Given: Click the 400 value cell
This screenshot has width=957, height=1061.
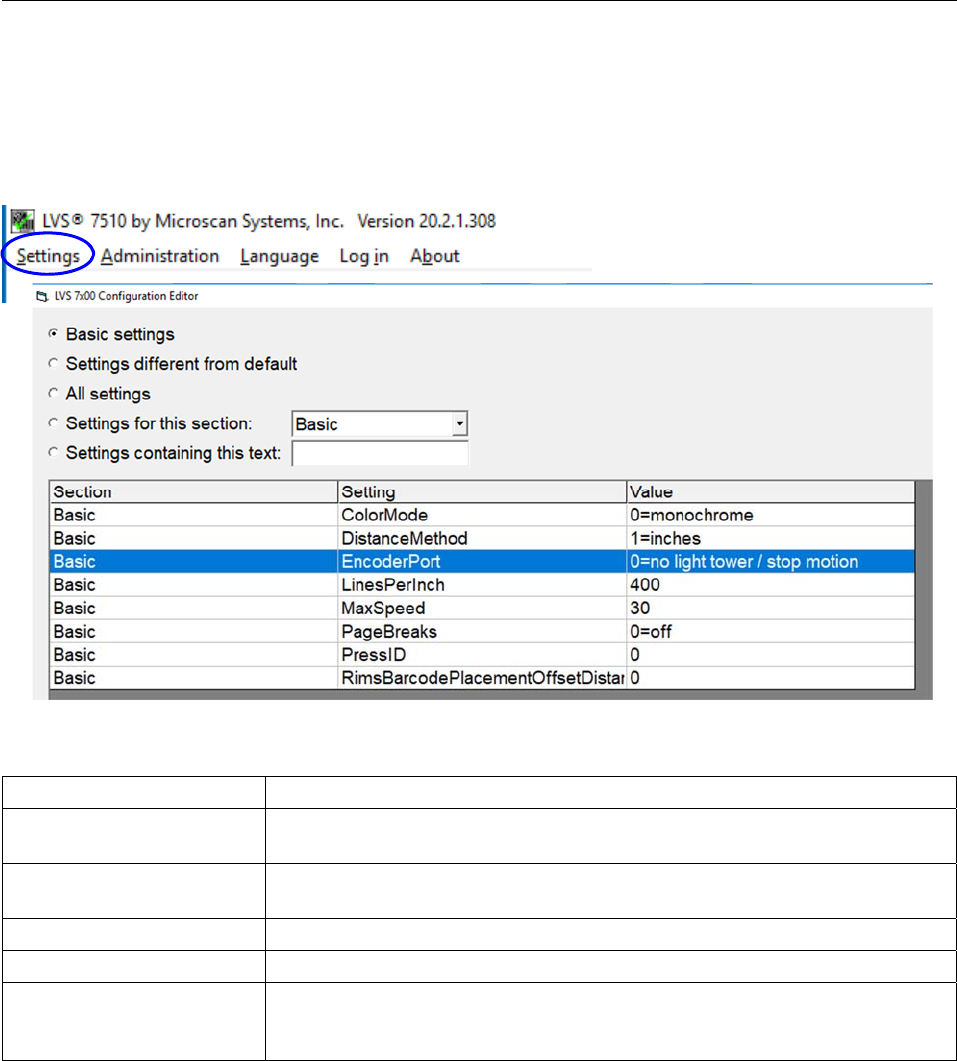Looking at the screenshot, I should [771, 585].
